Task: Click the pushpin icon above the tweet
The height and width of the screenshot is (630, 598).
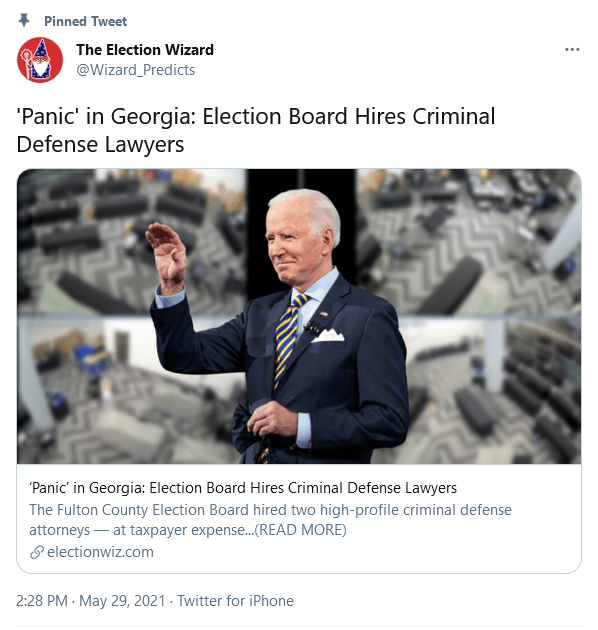Action: [24, 20]
